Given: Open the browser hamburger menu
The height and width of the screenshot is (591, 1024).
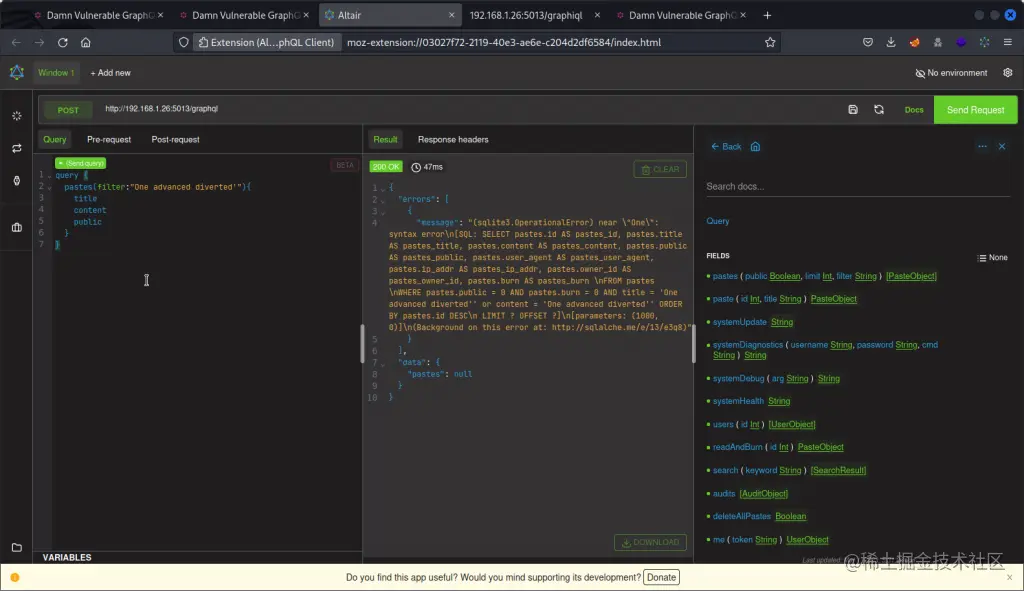Looking at the screenshot, I should click(1008, 42).
